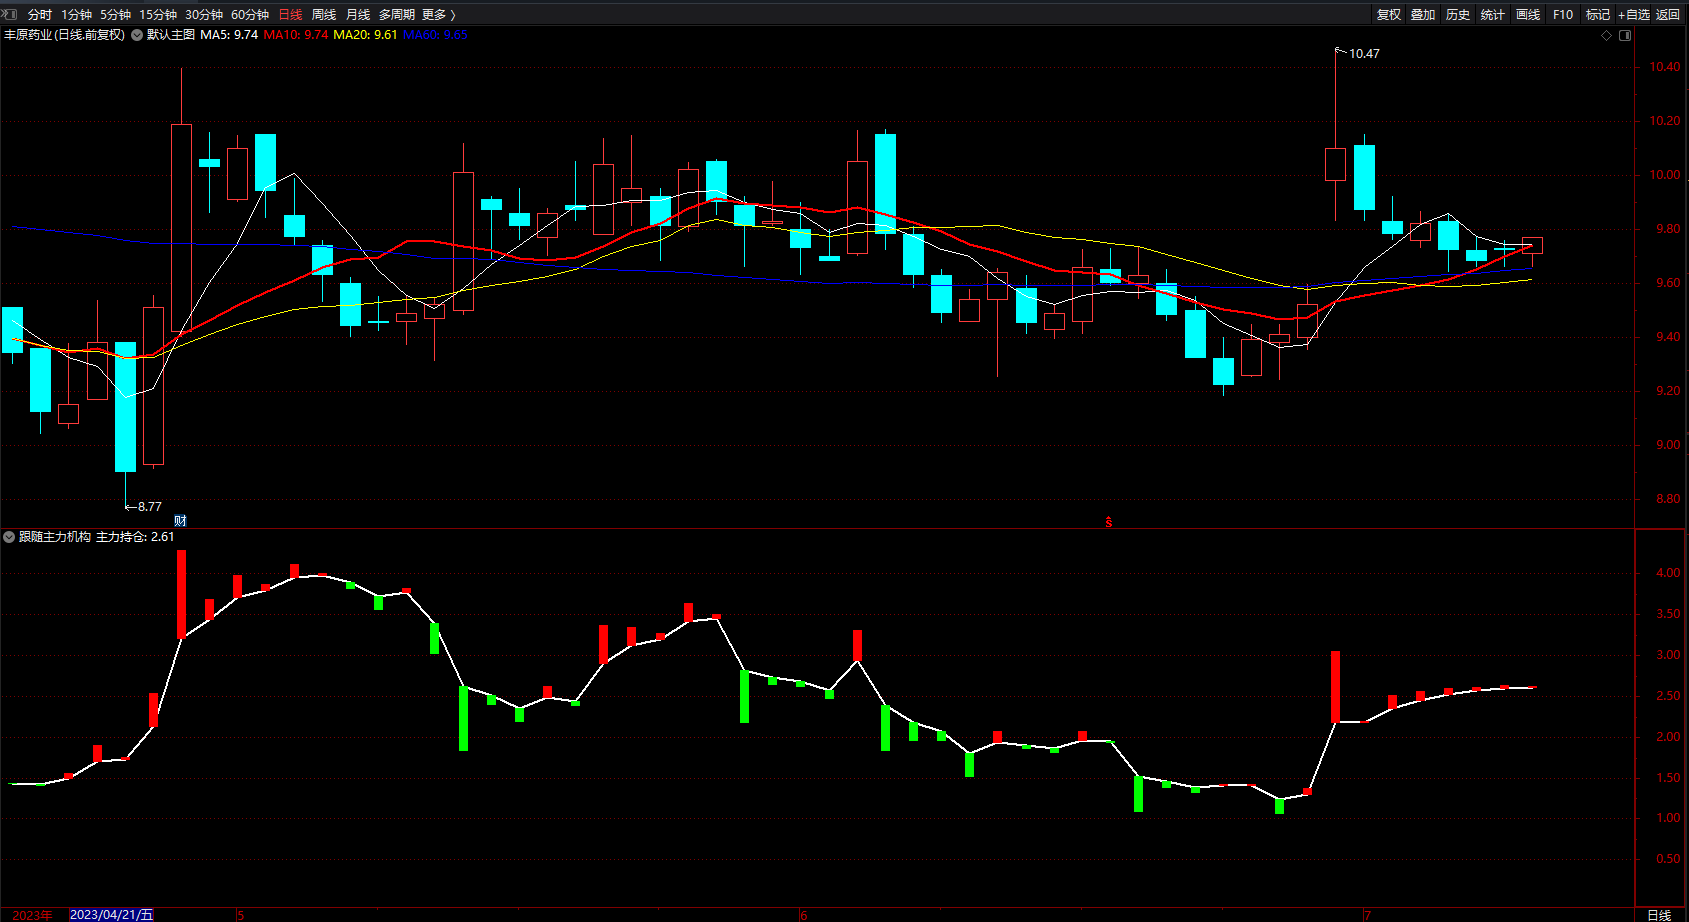1689x922 pixels.
Task: Expand the 更多 periods menu
Action: (438, 14)
